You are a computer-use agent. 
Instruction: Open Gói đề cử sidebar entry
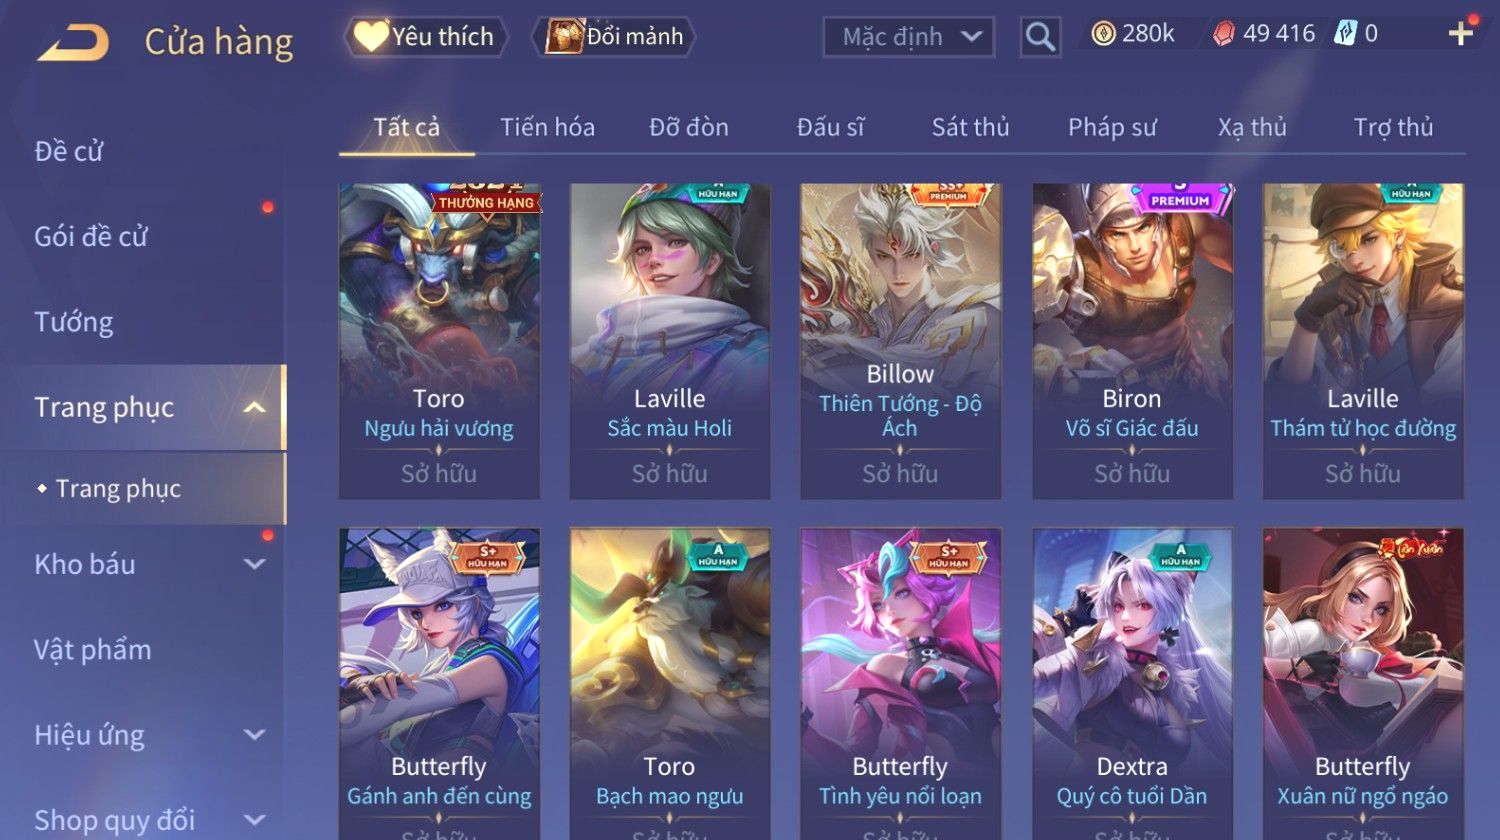[91, 236]
